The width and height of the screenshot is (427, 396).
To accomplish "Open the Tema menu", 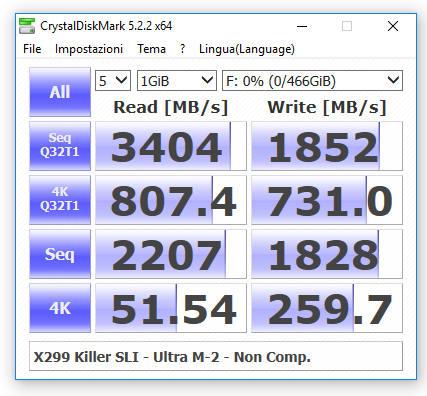I will (151, 49).
